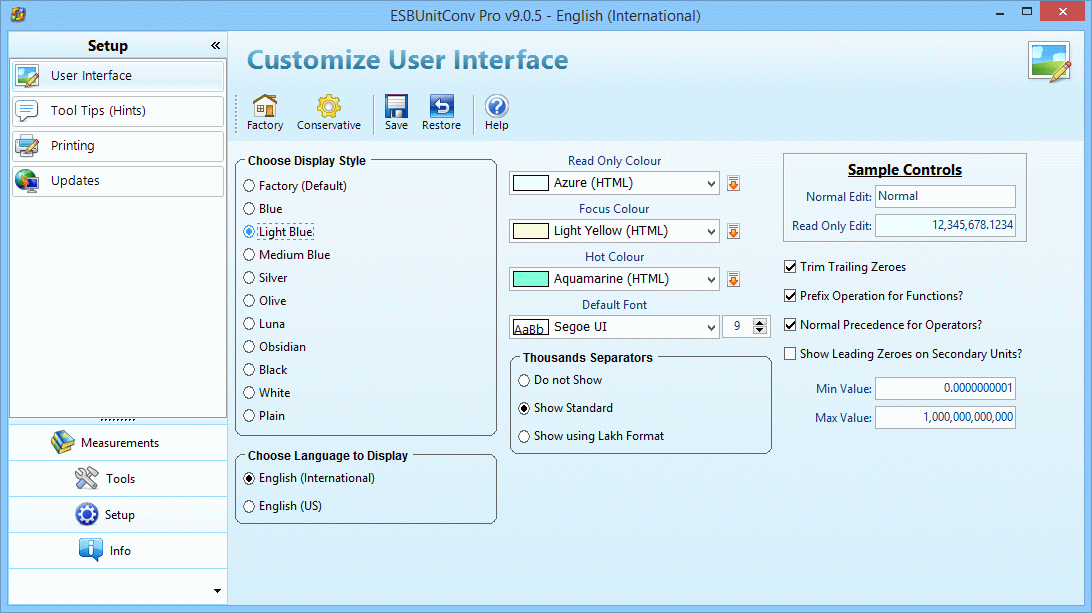Screen dimensions: 1092x613
Task: Click the navigation pane options arrow at bottom
Action: pos(217,591)
